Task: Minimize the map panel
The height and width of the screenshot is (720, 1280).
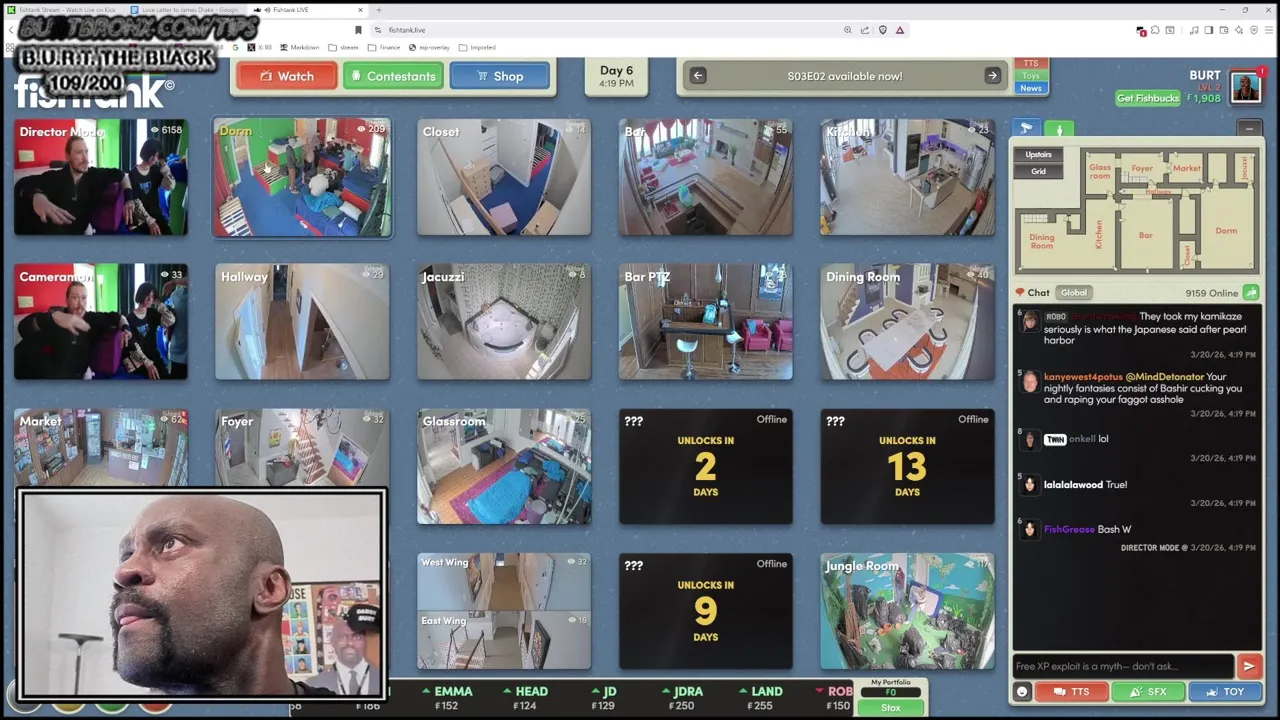Action: [x=1249, y=128]
